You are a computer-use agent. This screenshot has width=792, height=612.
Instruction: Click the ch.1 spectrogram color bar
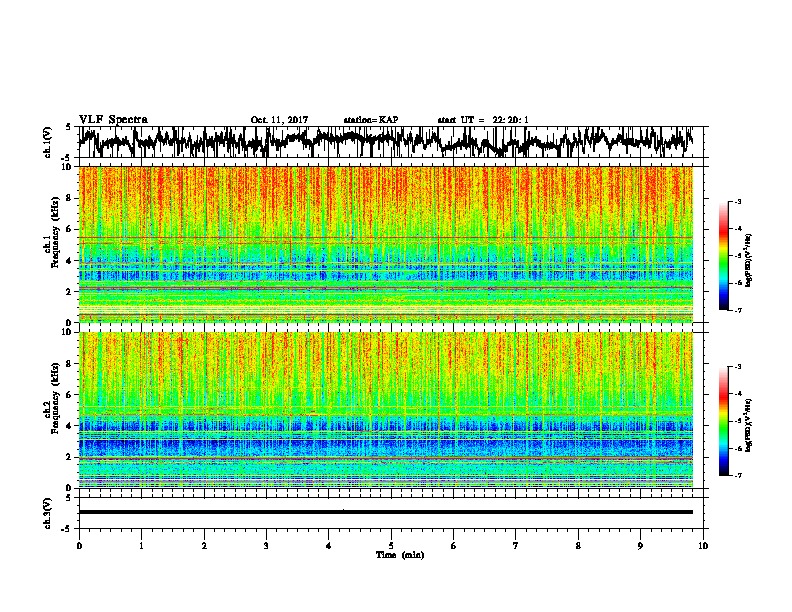(723, 256)
